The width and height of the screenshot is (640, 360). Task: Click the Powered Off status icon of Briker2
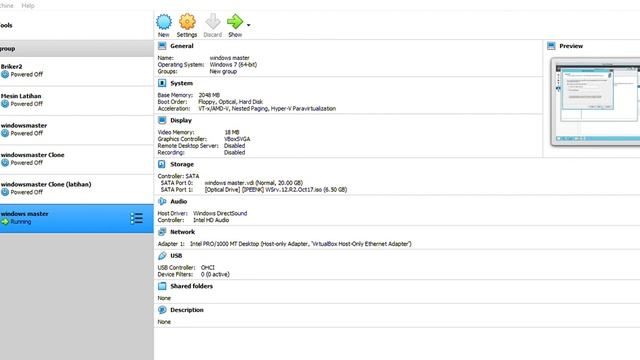[x=5, y=74]
